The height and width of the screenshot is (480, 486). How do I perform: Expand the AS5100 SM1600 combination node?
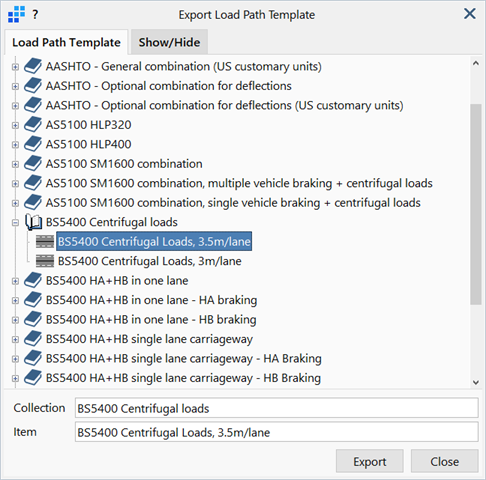tap(15, 164)
